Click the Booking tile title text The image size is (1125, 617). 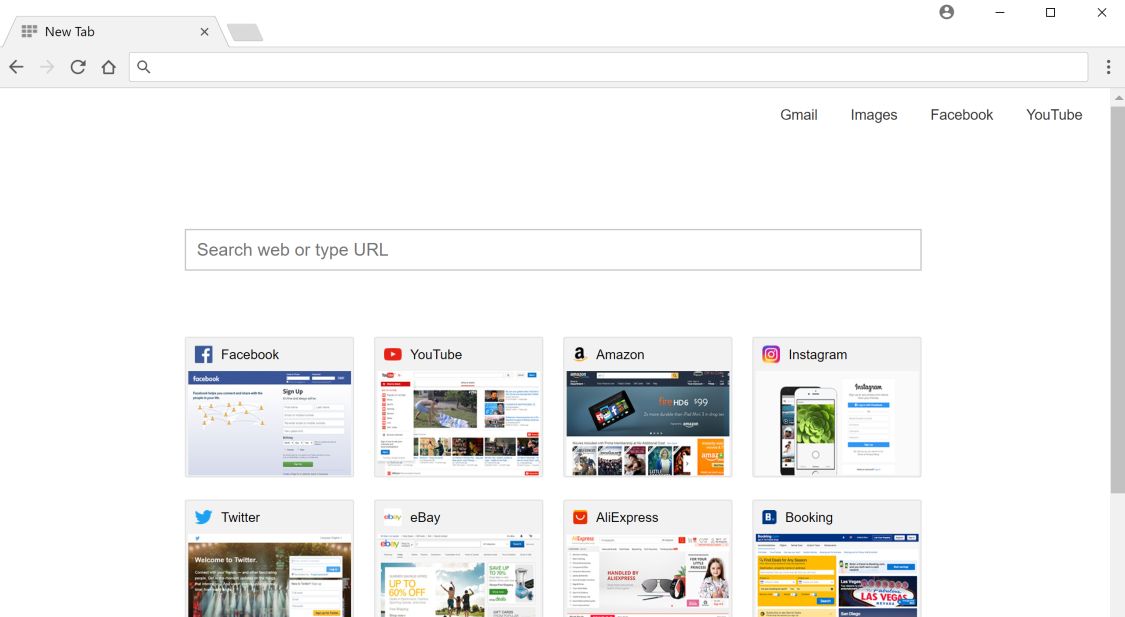809,517
